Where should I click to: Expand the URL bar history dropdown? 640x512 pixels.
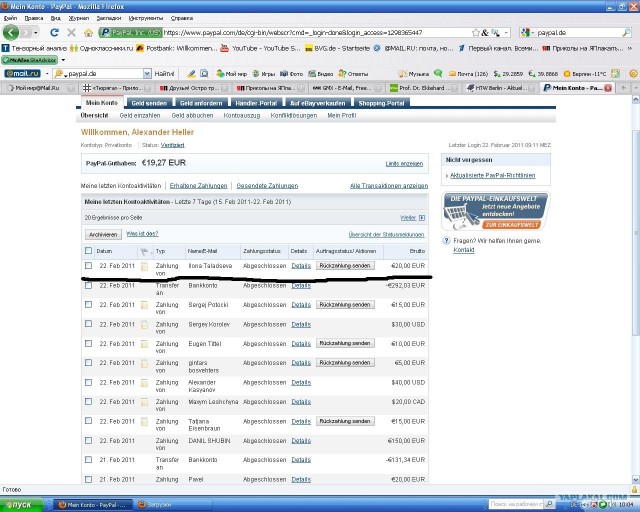tap(507, 33)
